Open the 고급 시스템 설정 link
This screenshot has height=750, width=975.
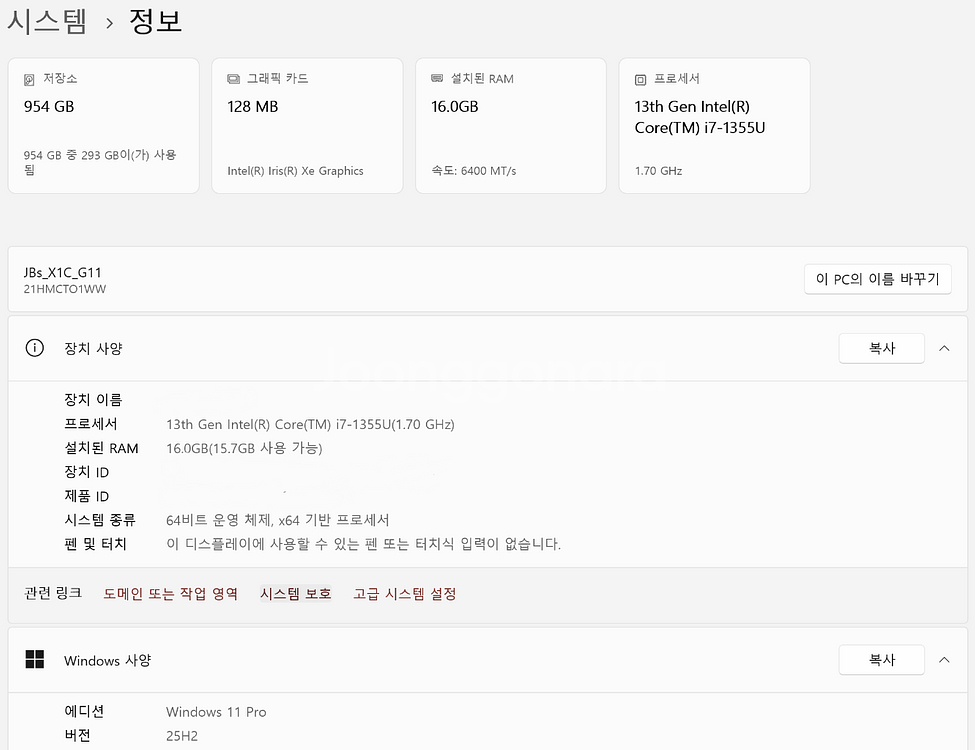404,594
